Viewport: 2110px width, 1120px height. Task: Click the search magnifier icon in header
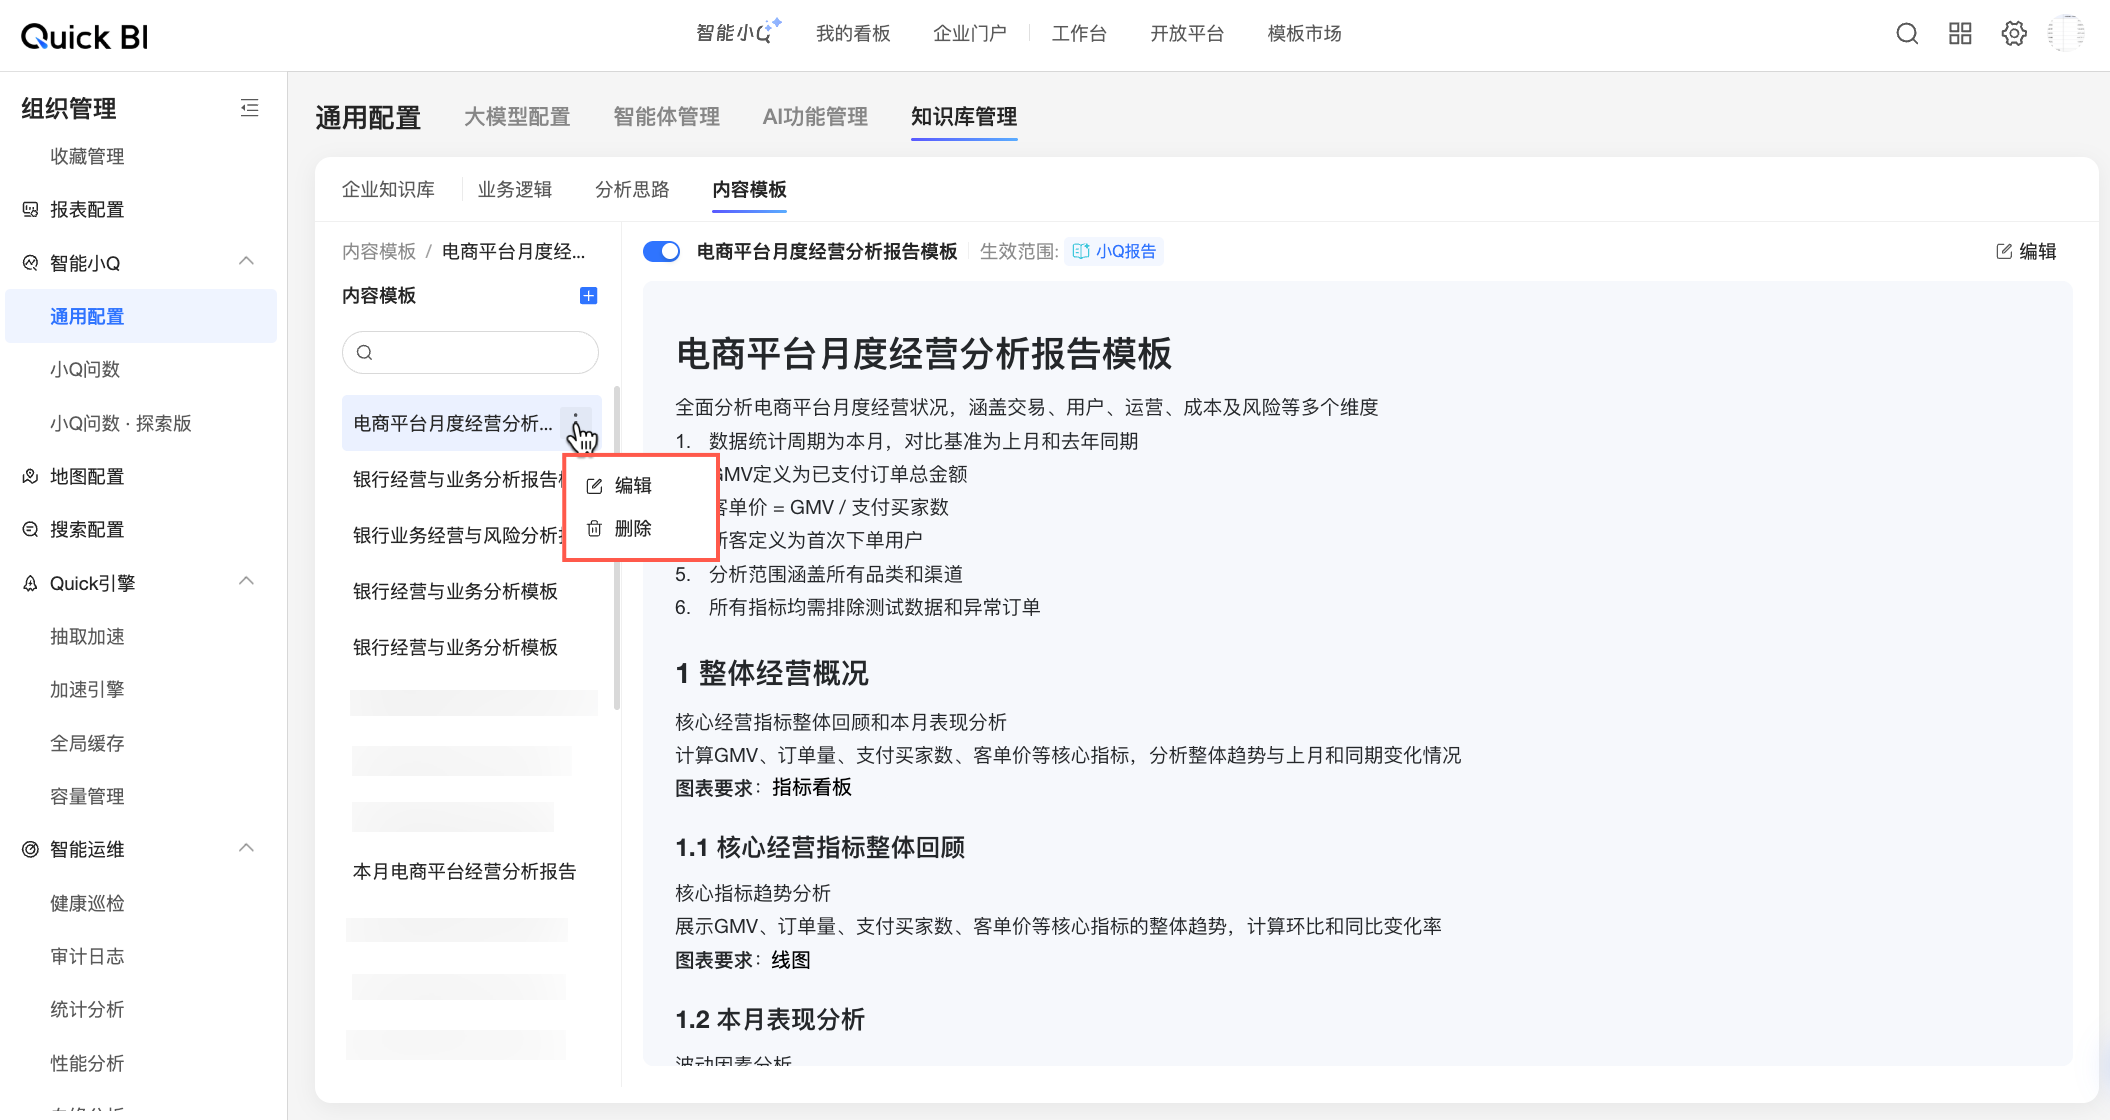[x=1907, y=34]
